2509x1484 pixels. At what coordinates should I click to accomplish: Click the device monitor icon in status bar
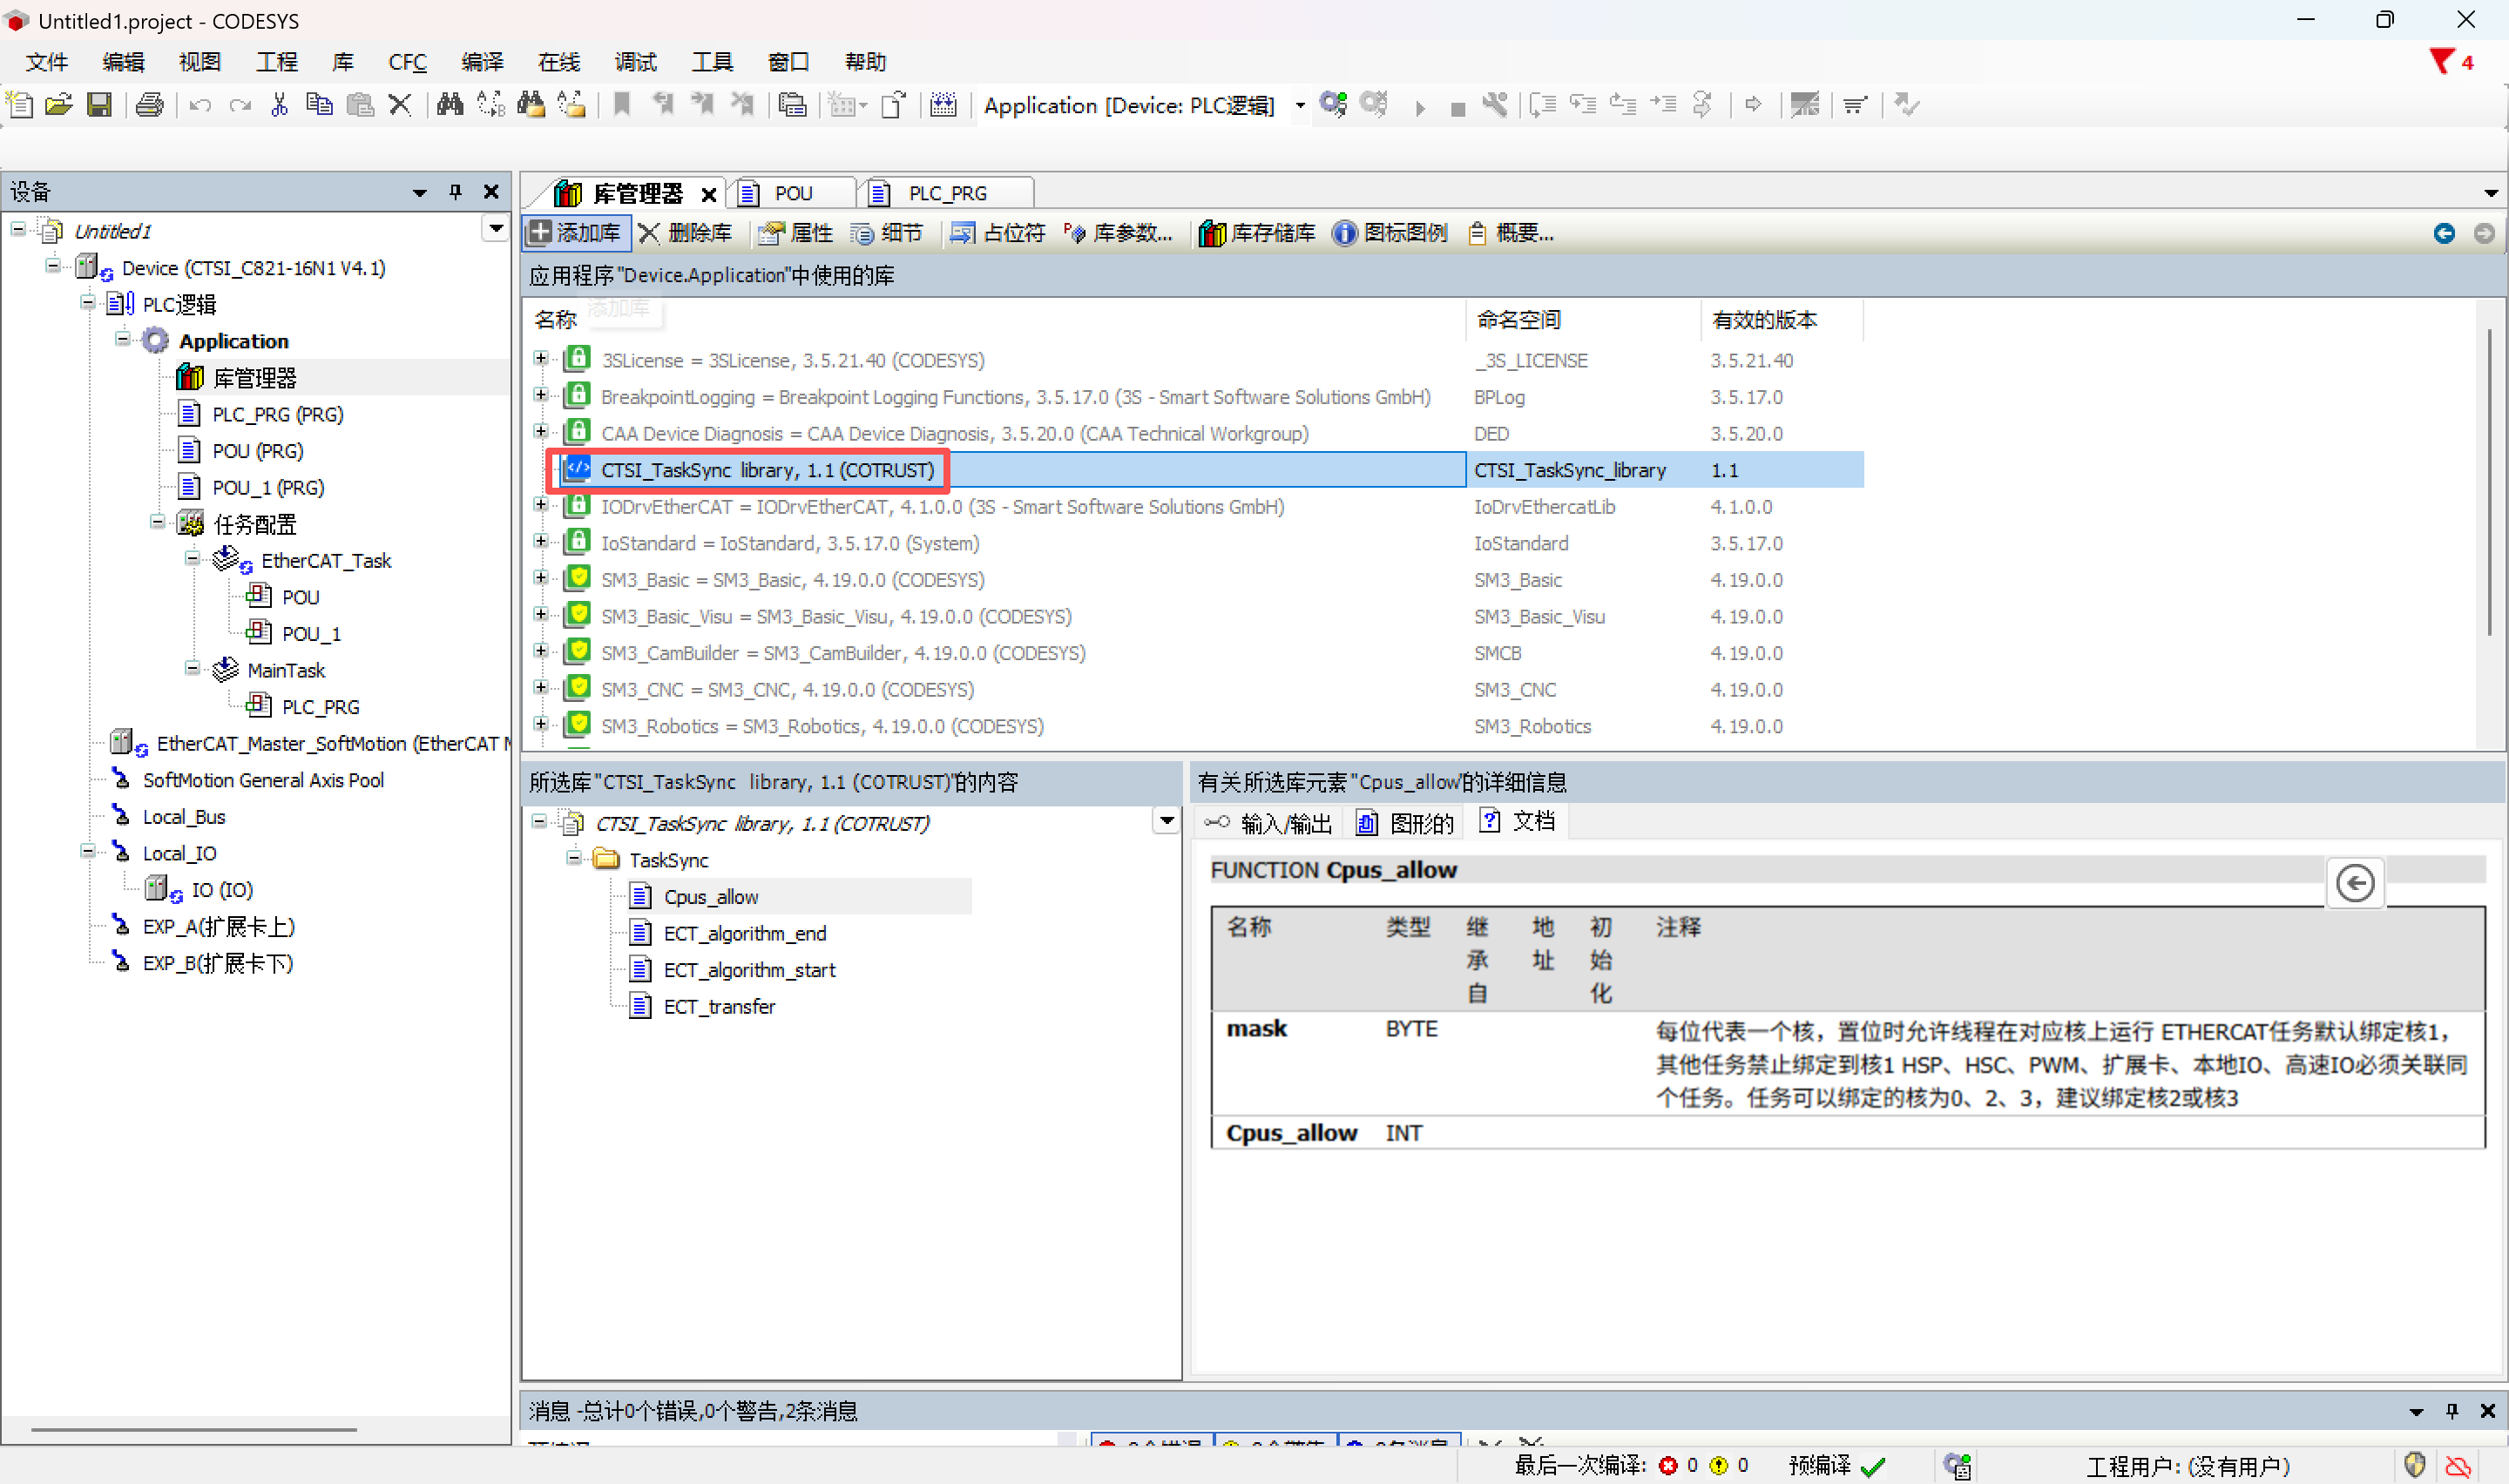[1957, 1466]
